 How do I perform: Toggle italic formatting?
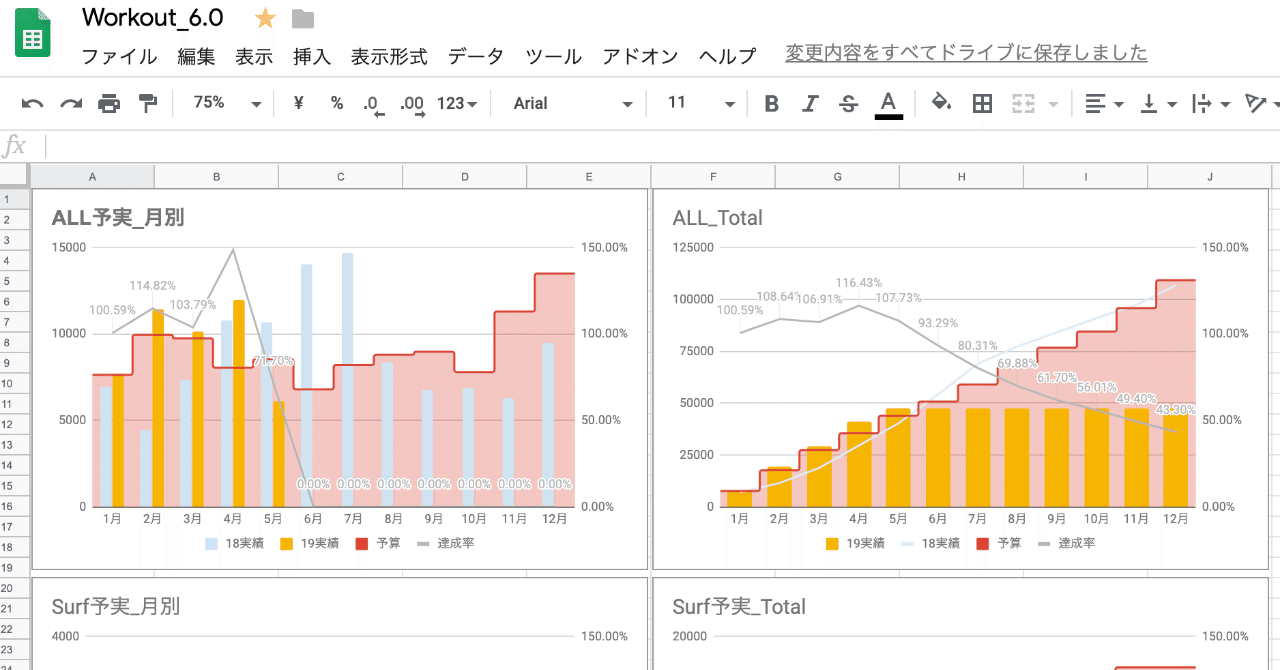pos(810,103)
